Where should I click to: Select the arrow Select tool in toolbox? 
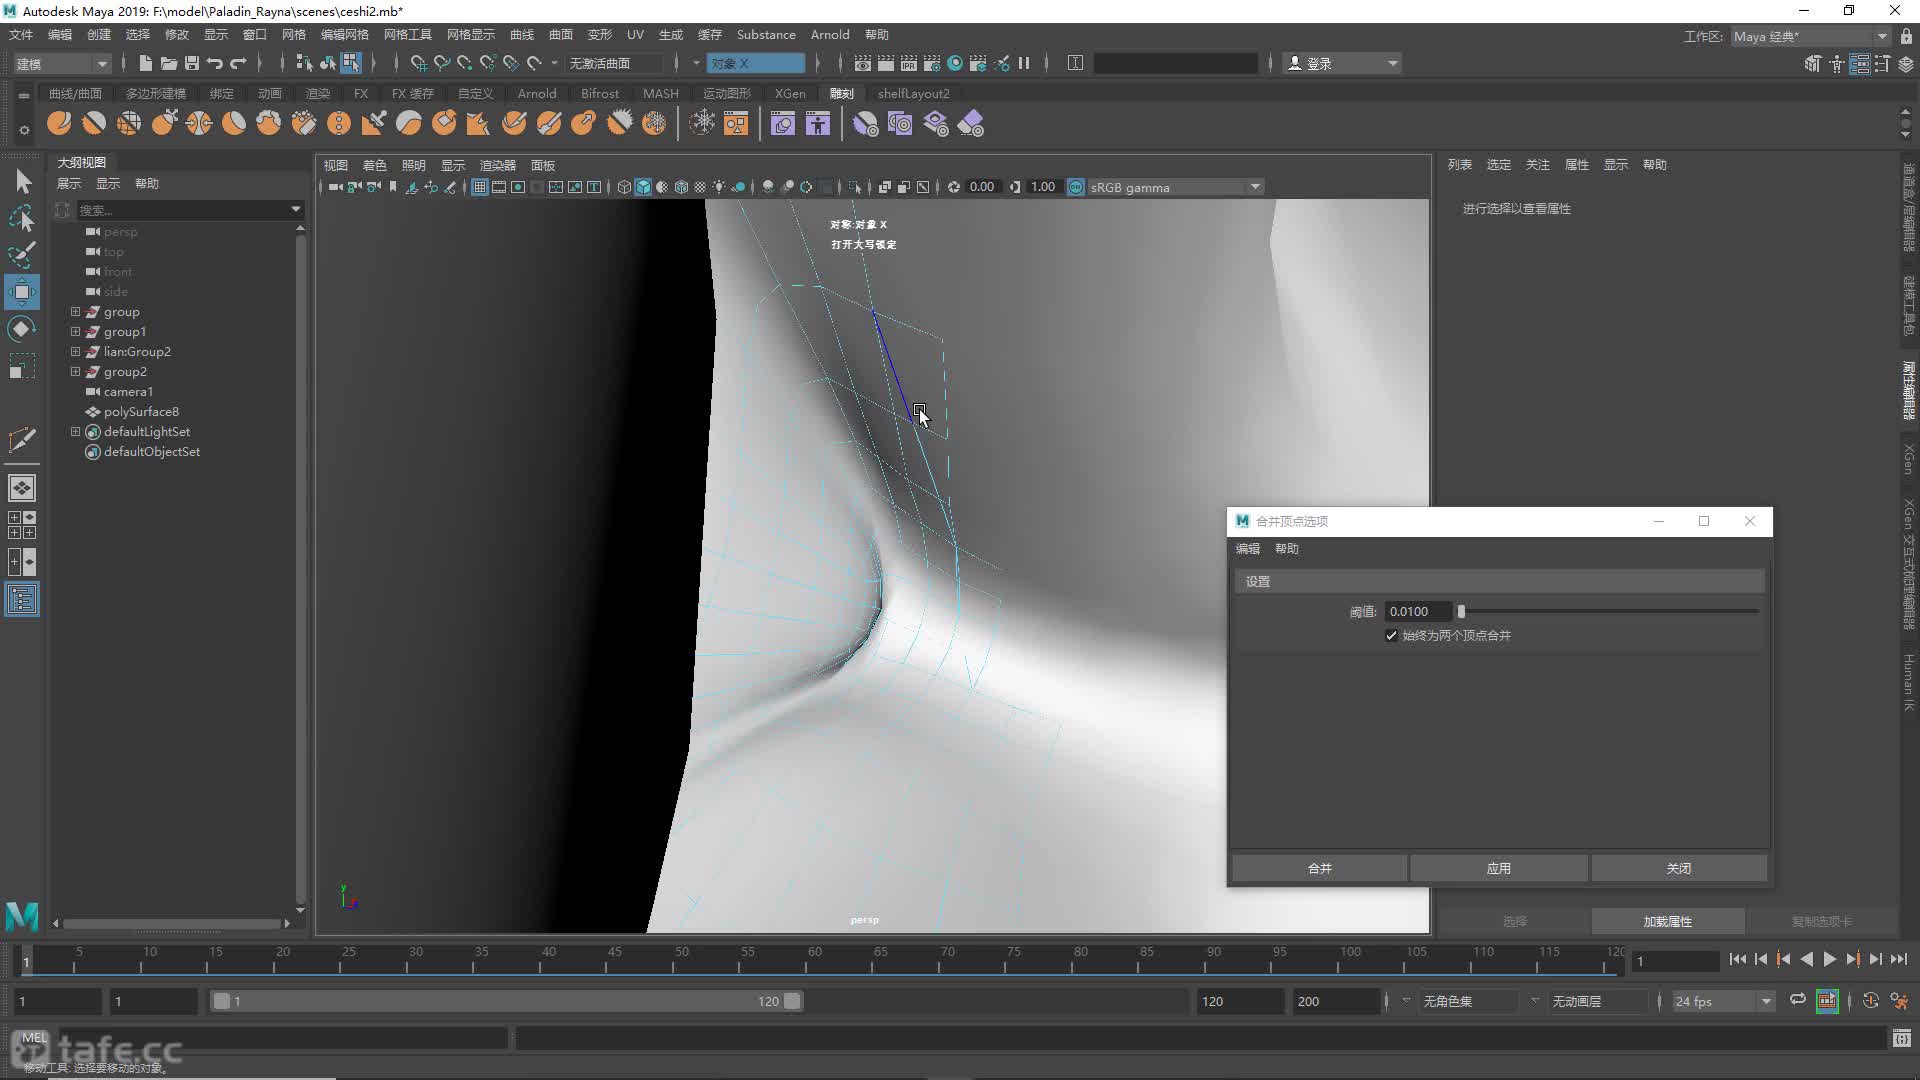22,181
